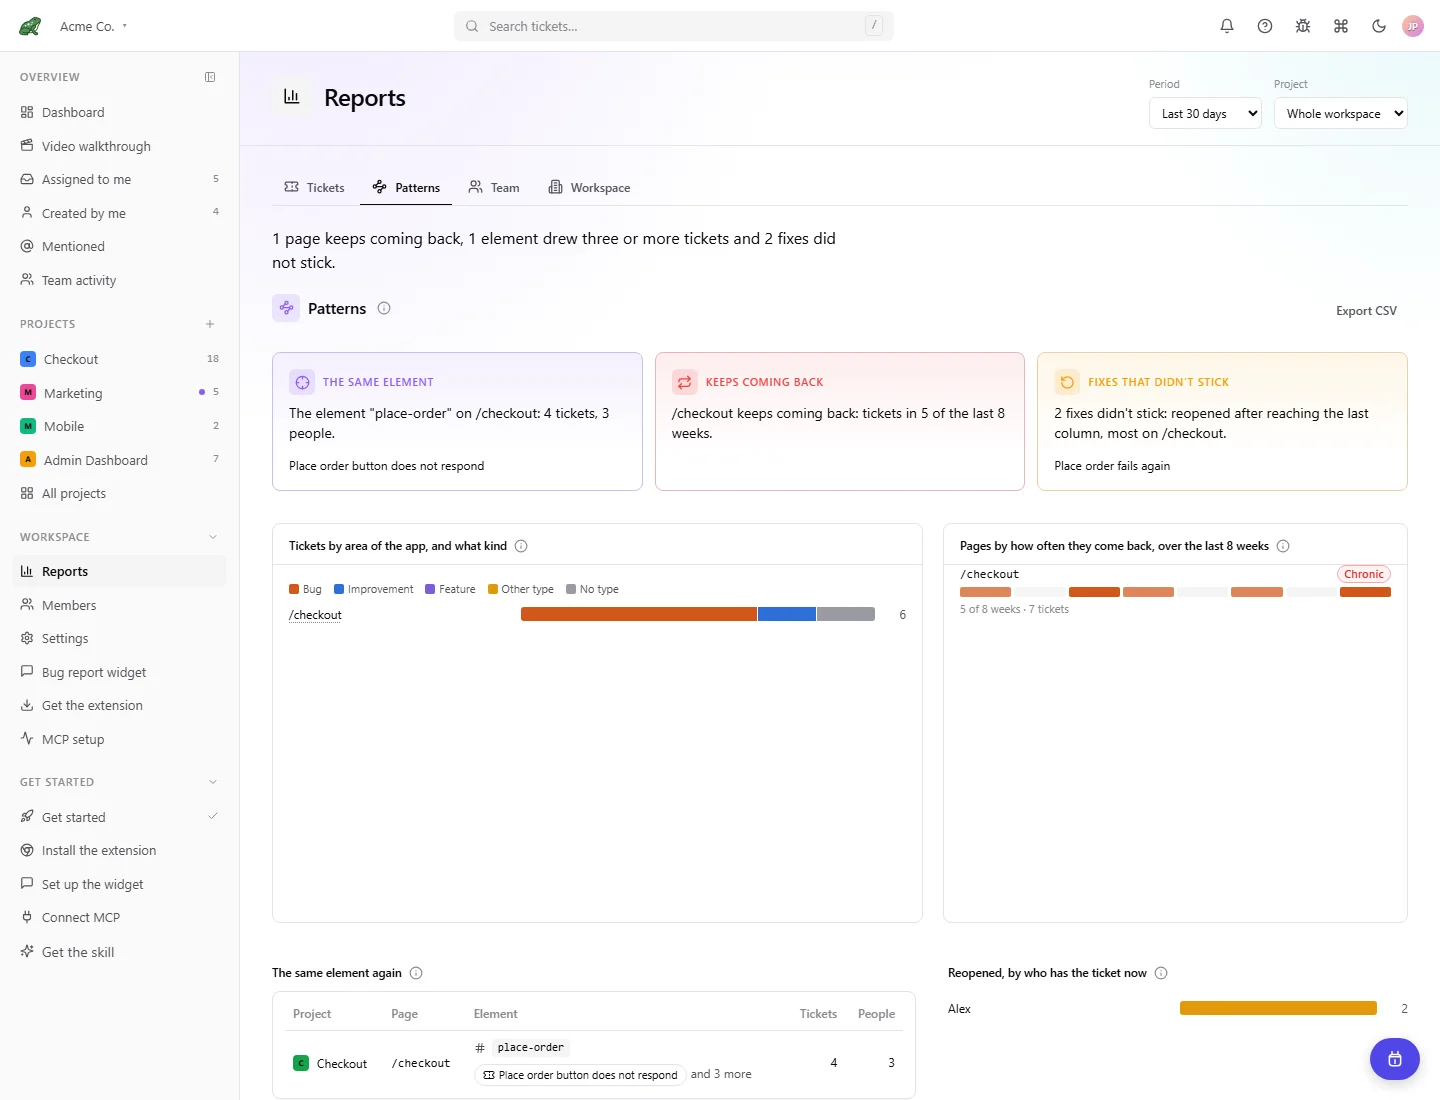Screen dimensions: 1440x1100
Task: Click the orange Bug segment of /checkout bar
Action: point(639,615)
